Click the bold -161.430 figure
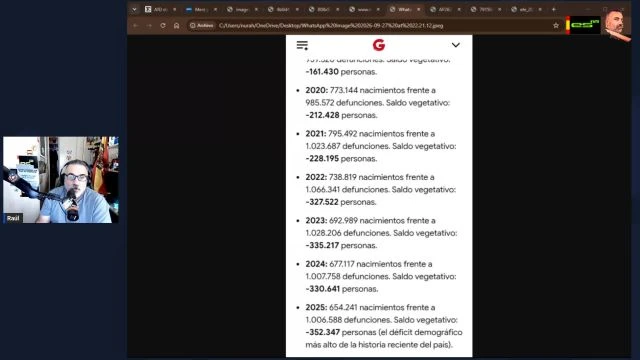640x360 pixels. tap(322, 71)
